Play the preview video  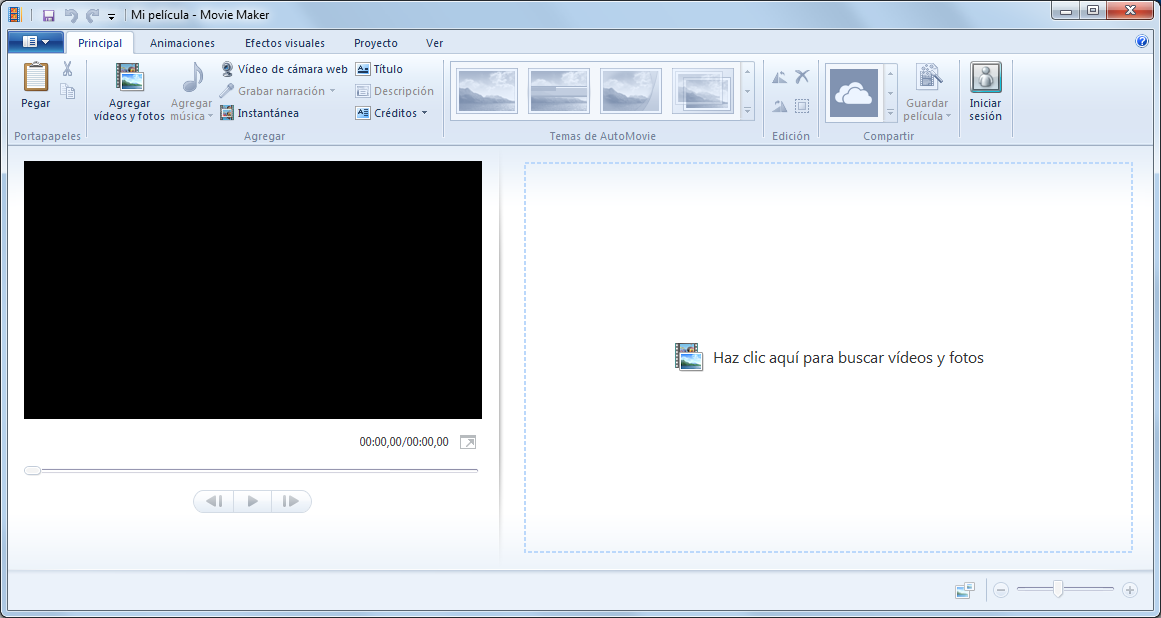(x=252, y=501)
